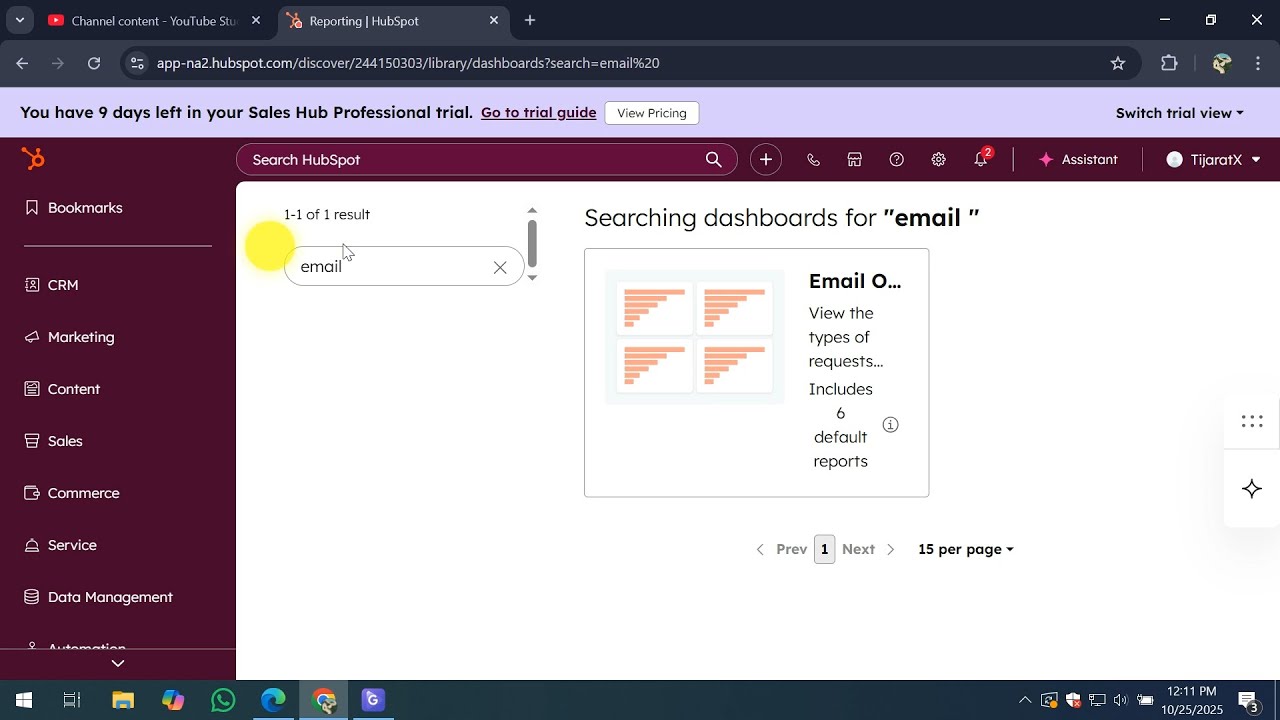Image resolution: width=1280 pixels, height=720 pixels.
Task: Click the filter panel scroll down arrow
Action: pyautogui.click(x=532, y=277)
